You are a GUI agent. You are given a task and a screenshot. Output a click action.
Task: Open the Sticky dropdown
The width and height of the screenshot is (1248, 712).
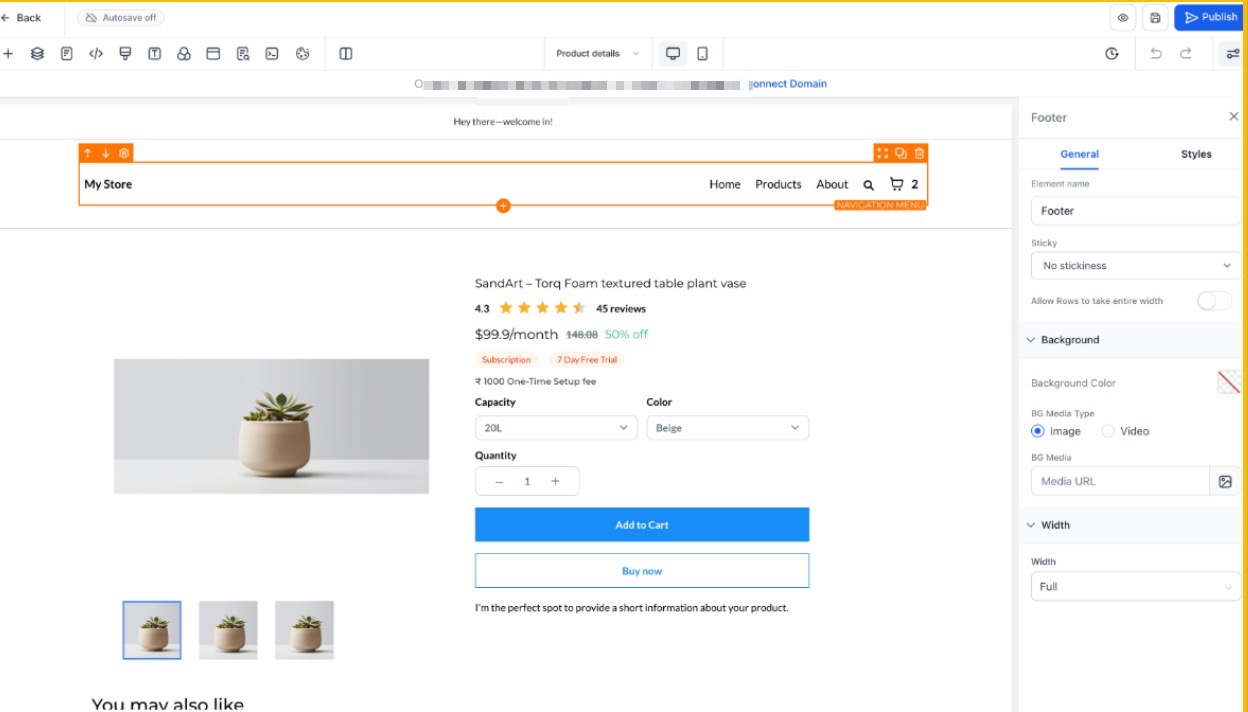tap(1135, 266)
